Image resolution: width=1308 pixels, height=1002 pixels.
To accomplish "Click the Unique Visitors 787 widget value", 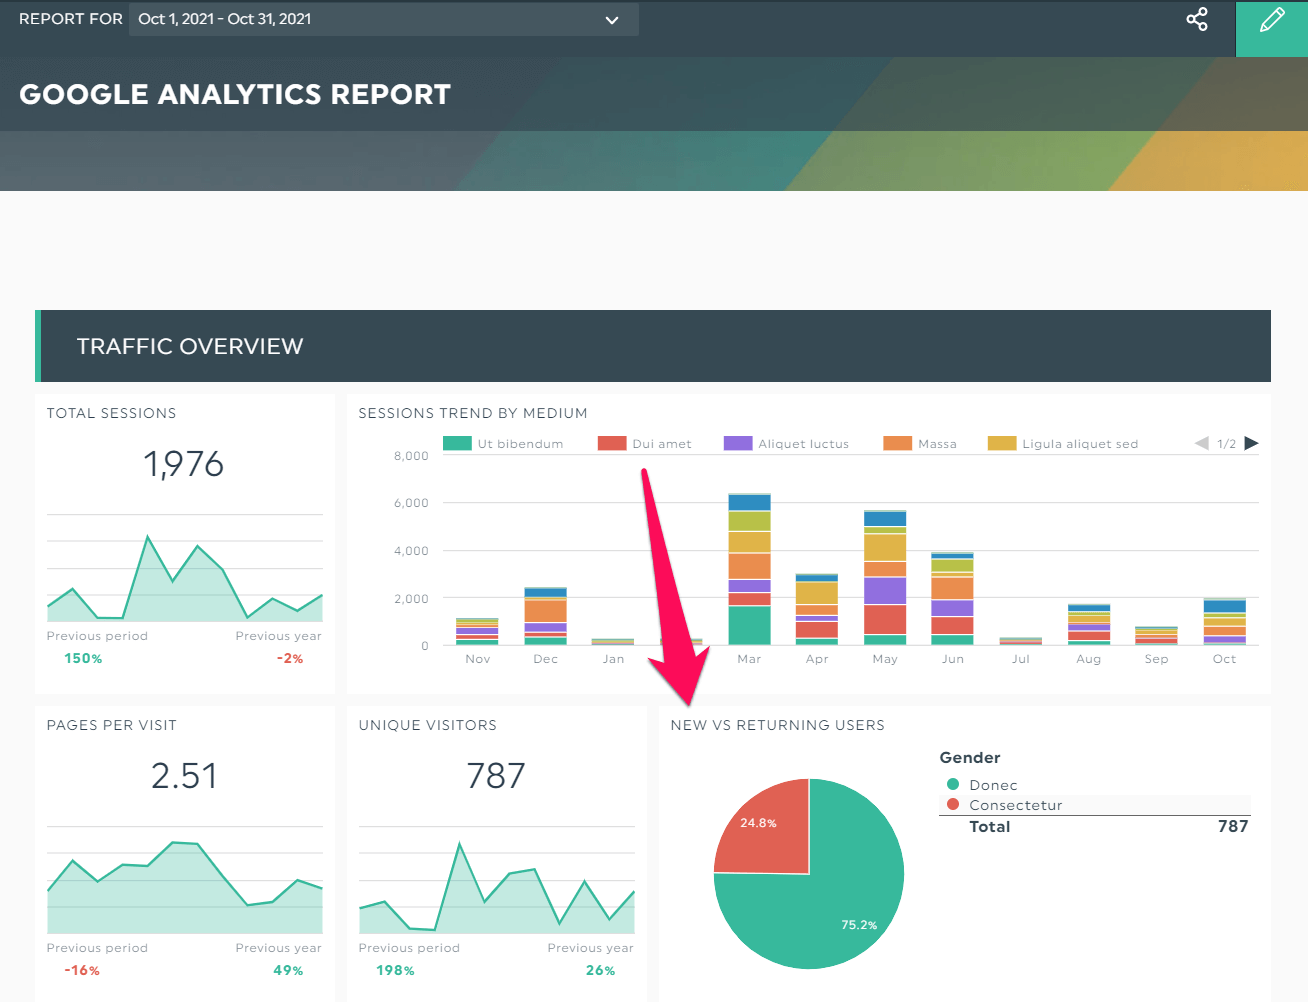I will pos(496,776).
